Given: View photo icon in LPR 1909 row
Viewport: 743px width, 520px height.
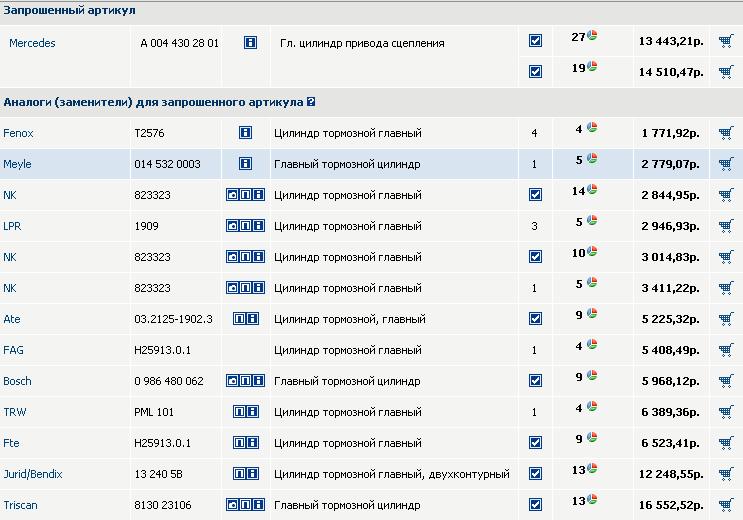Looking at the screenshot, I should 232,226.
